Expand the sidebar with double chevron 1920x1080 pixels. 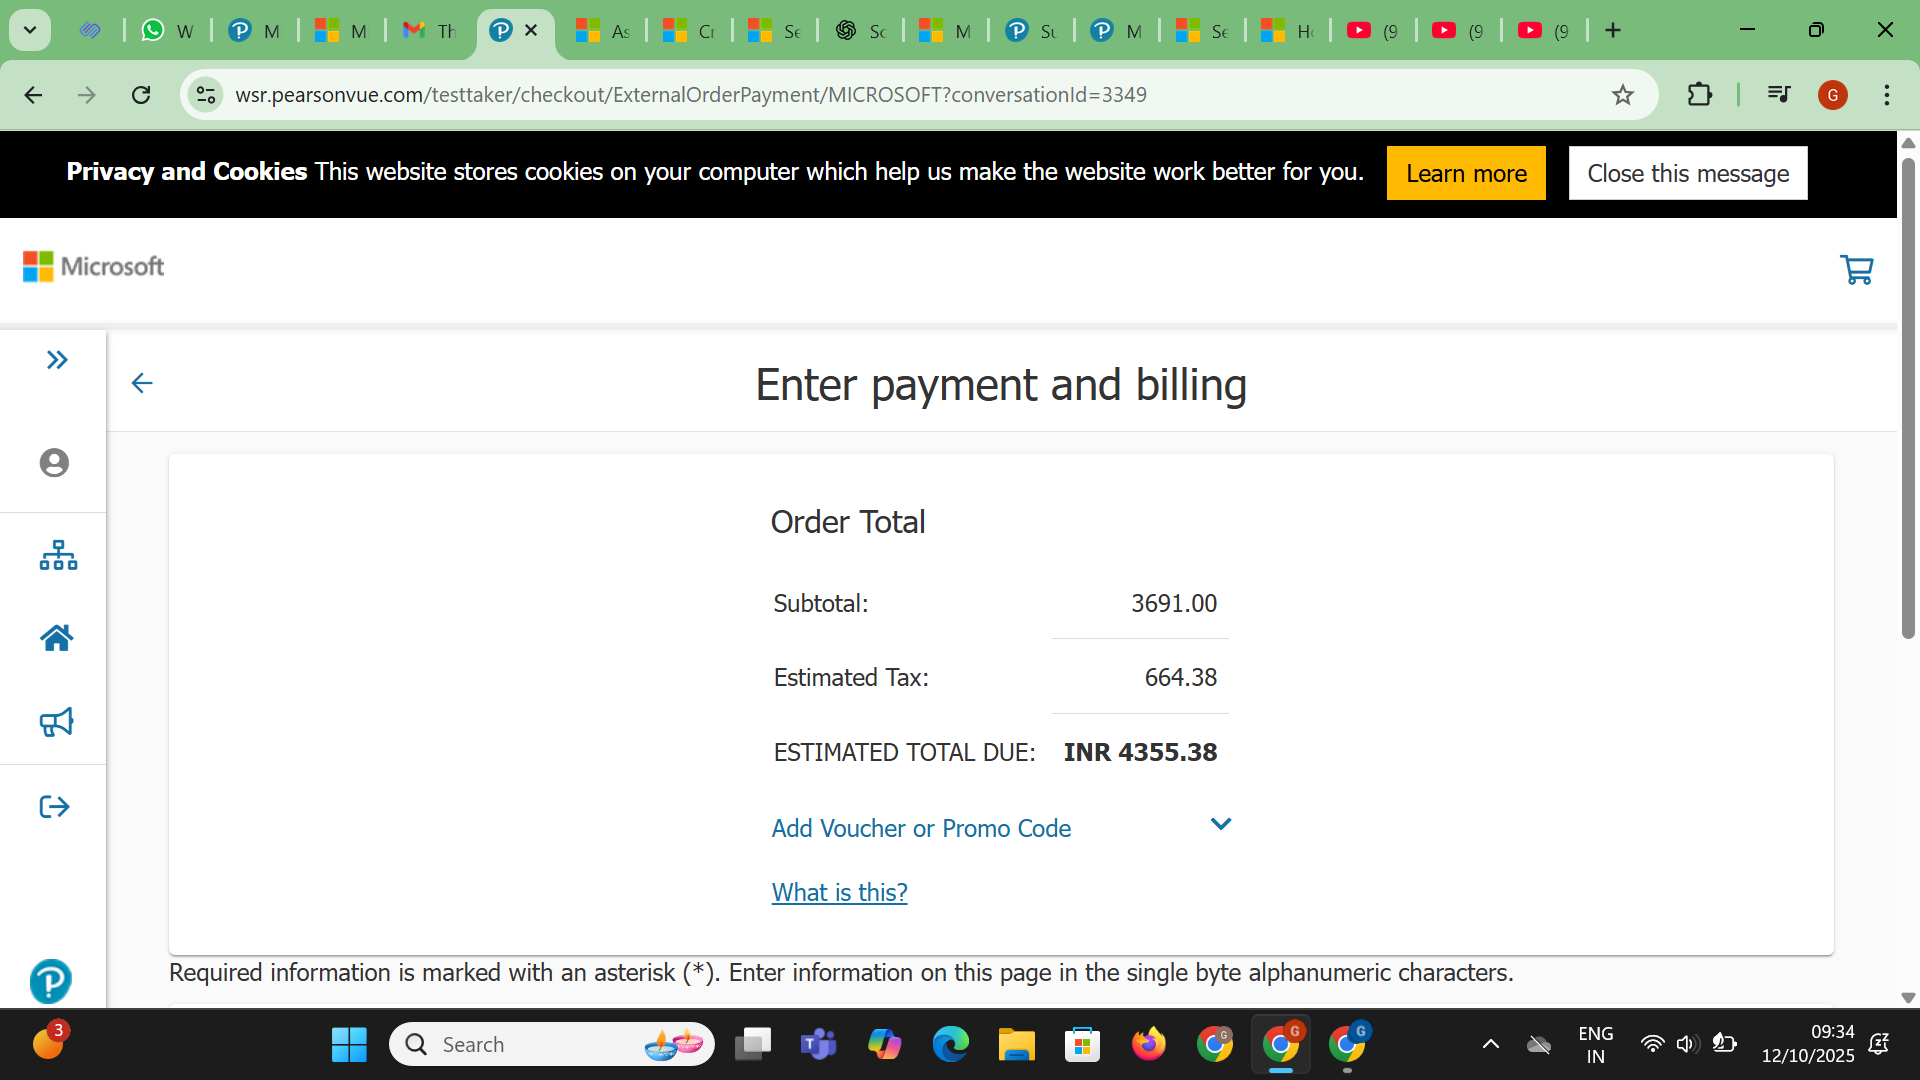pyautogui.click(x=57, y=360)
